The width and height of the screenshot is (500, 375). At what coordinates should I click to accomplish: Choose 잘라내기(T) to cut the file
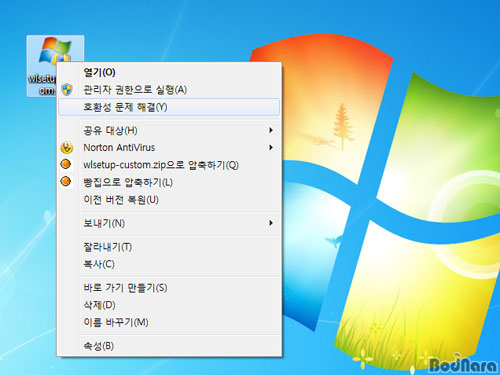click(169, 247)
